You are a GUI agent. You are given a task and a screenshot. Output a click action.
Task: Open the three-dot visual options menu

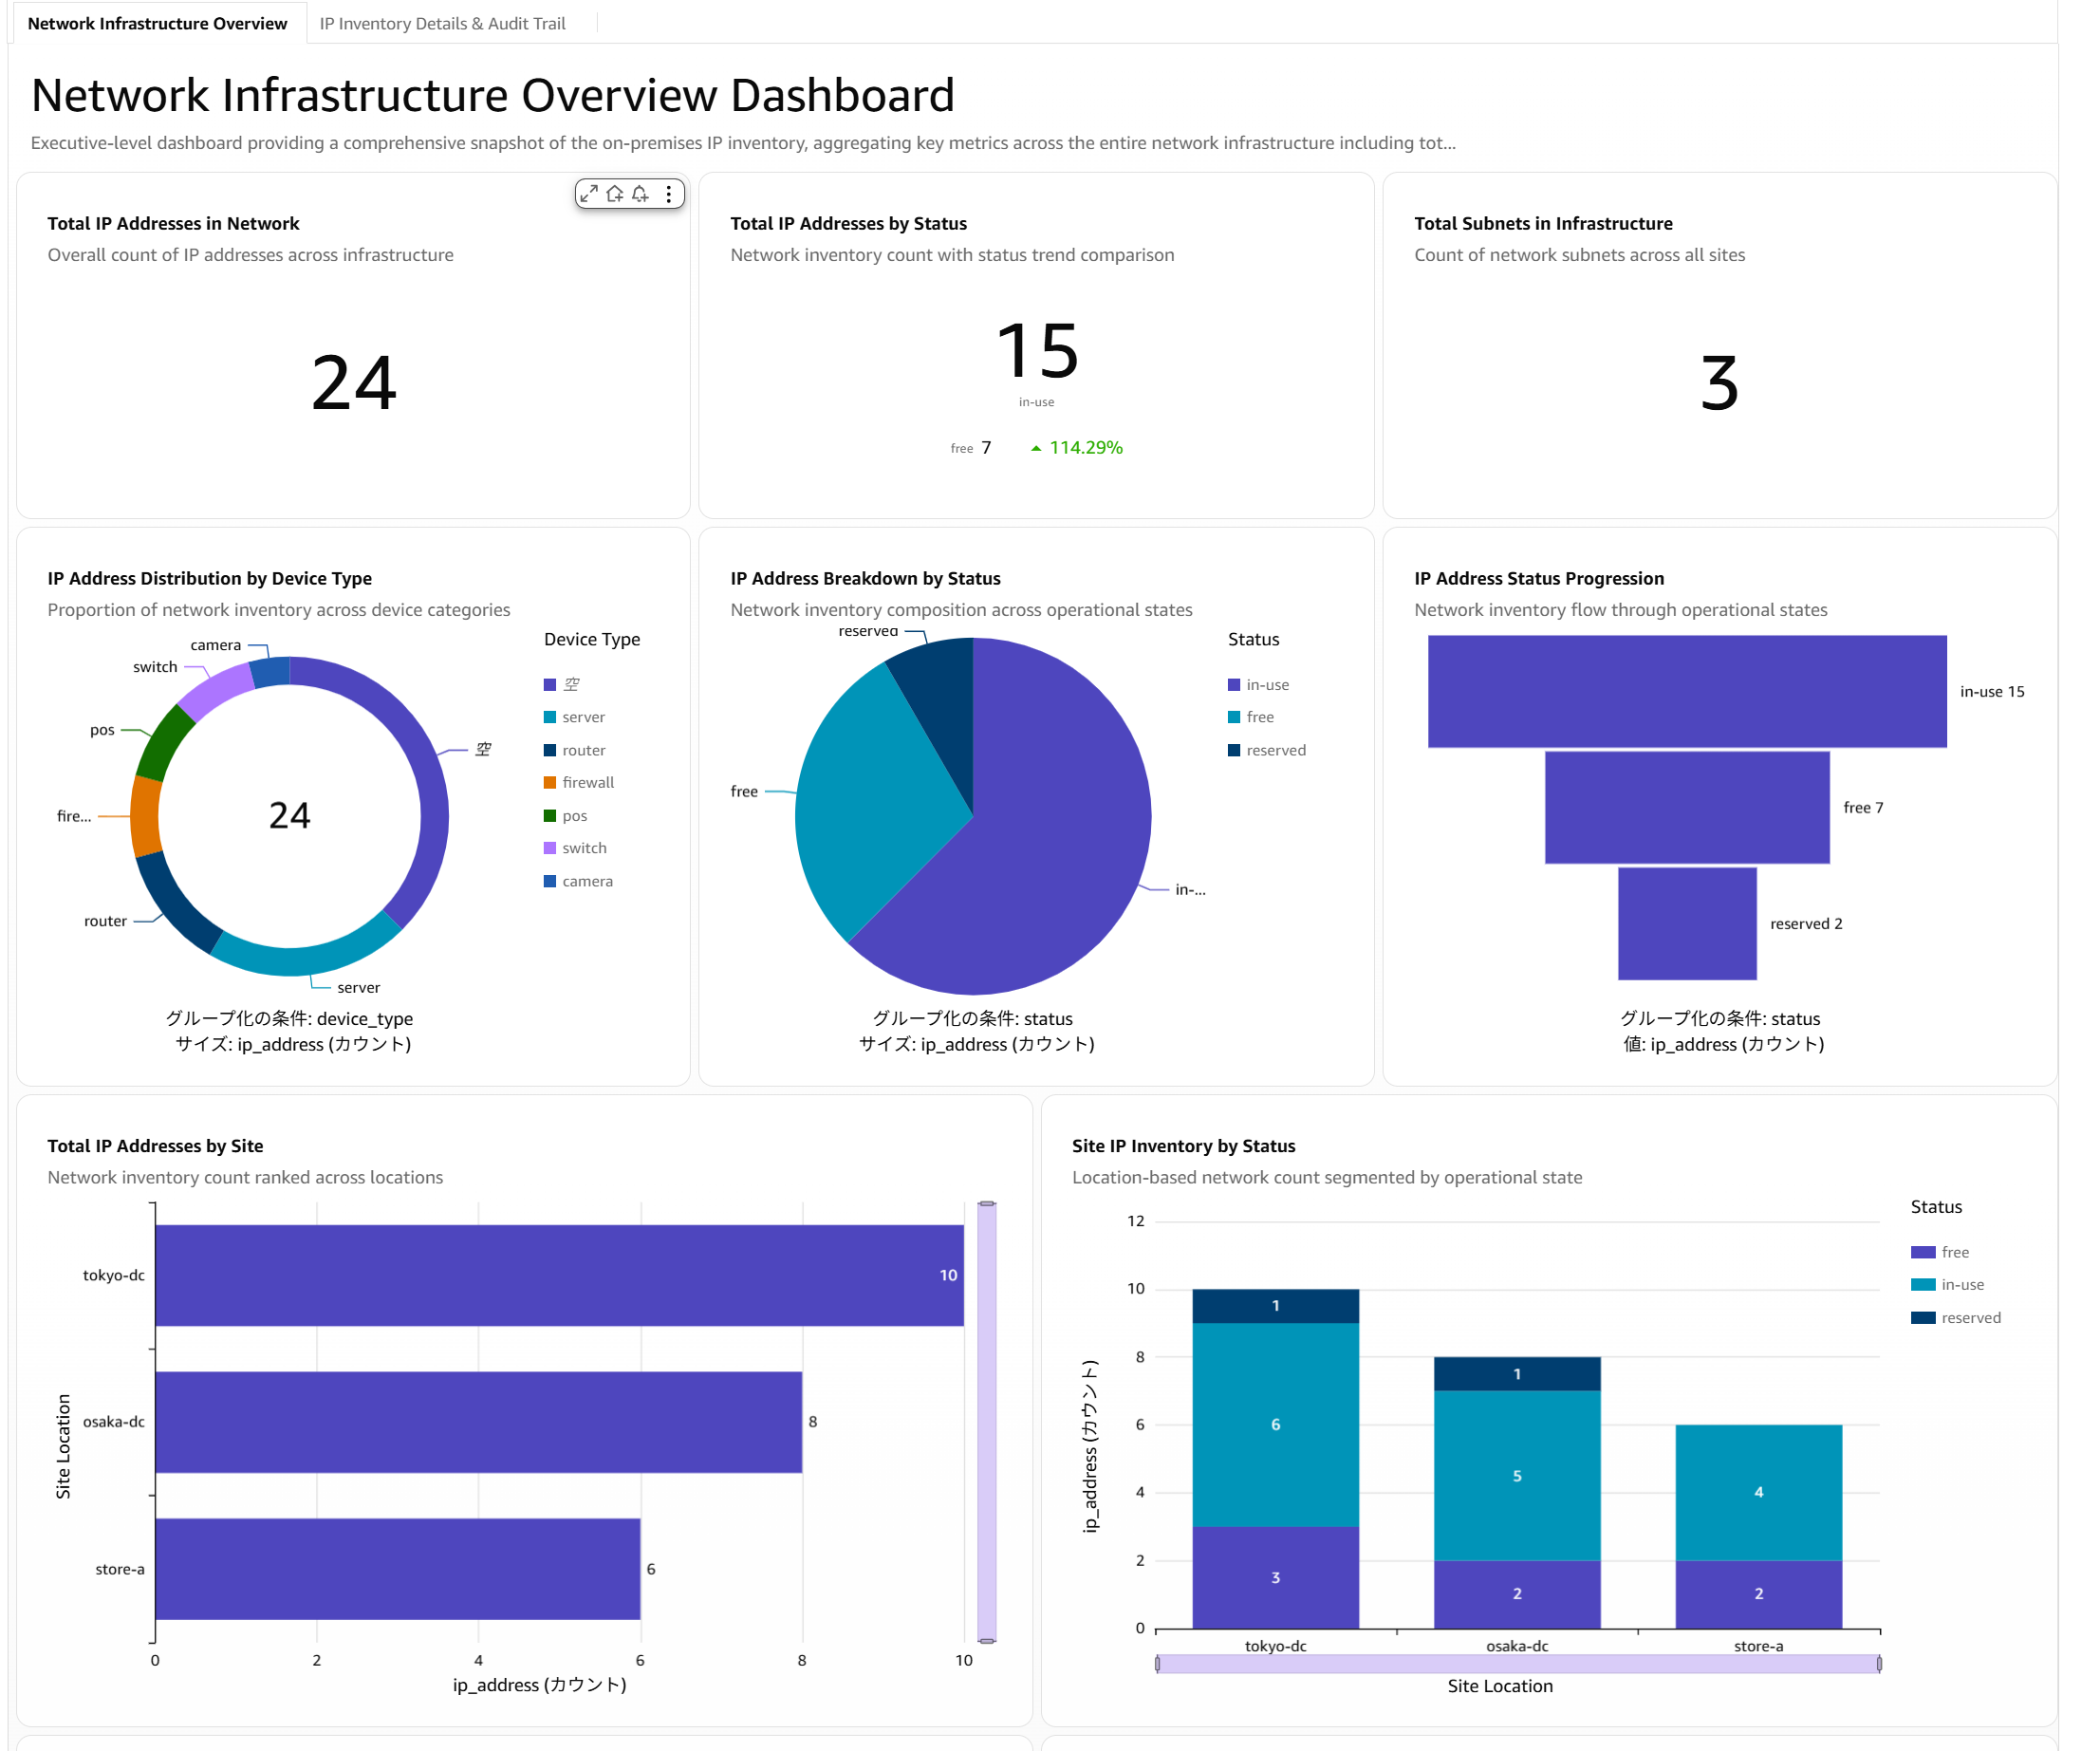point(668,194)
